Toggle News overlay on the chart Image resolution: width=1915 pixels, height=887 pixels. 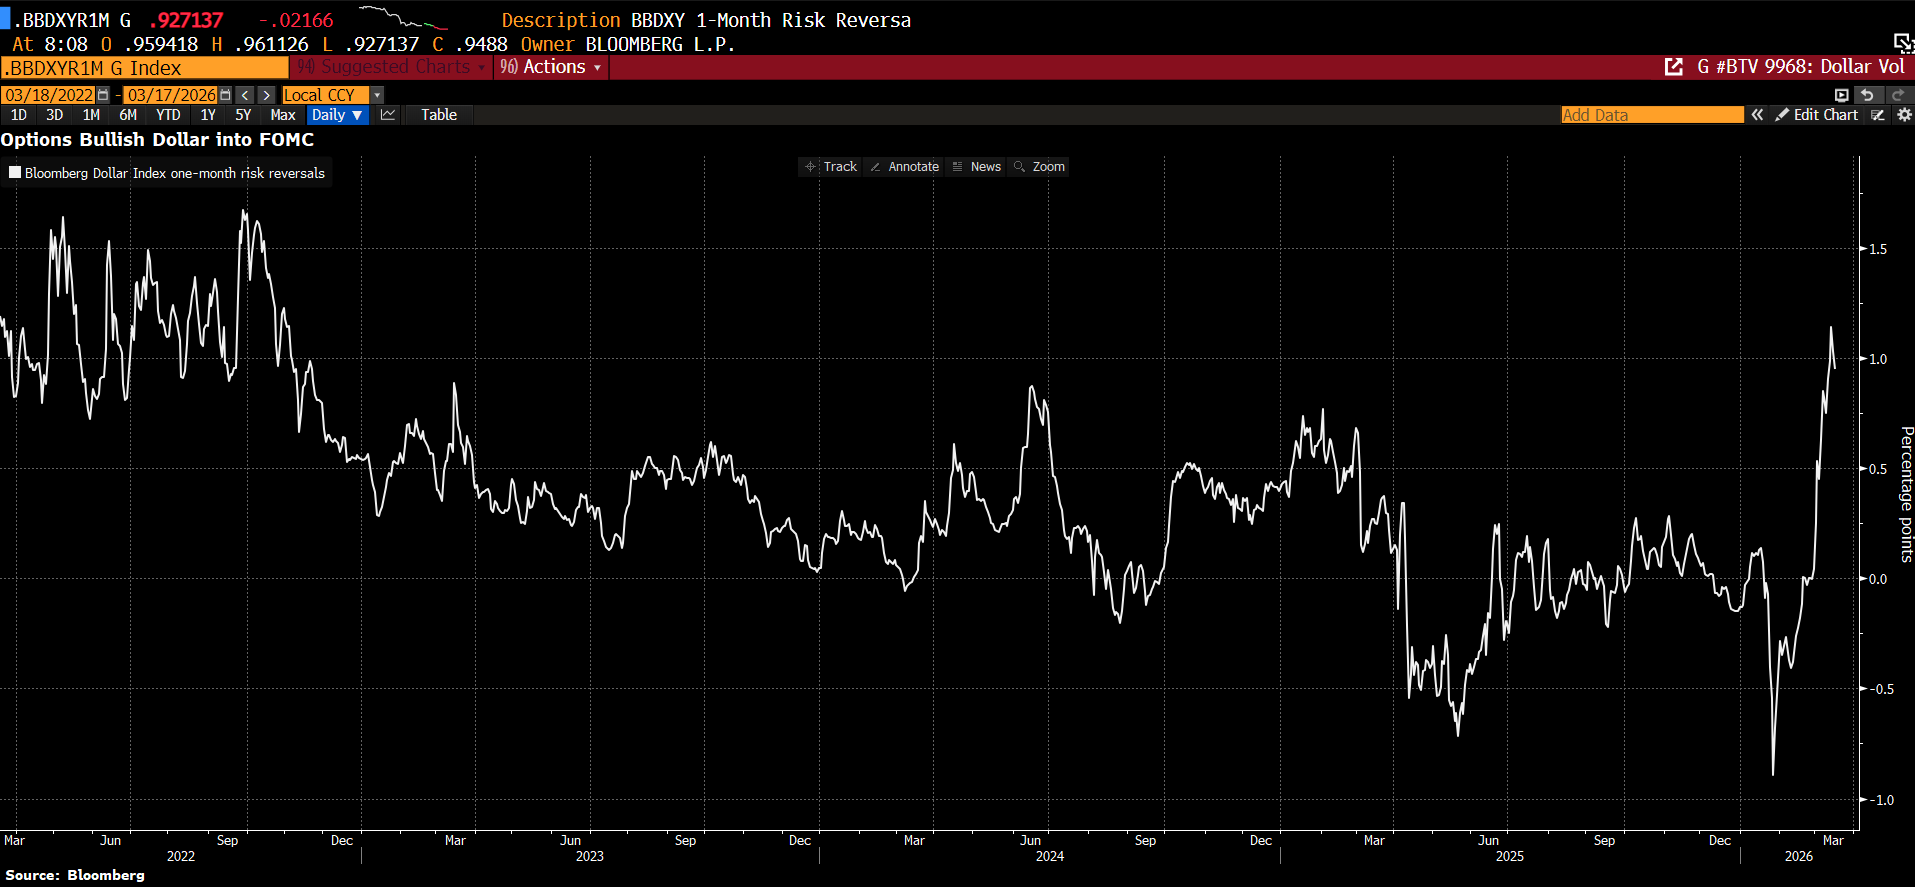(x=977, y=167)
